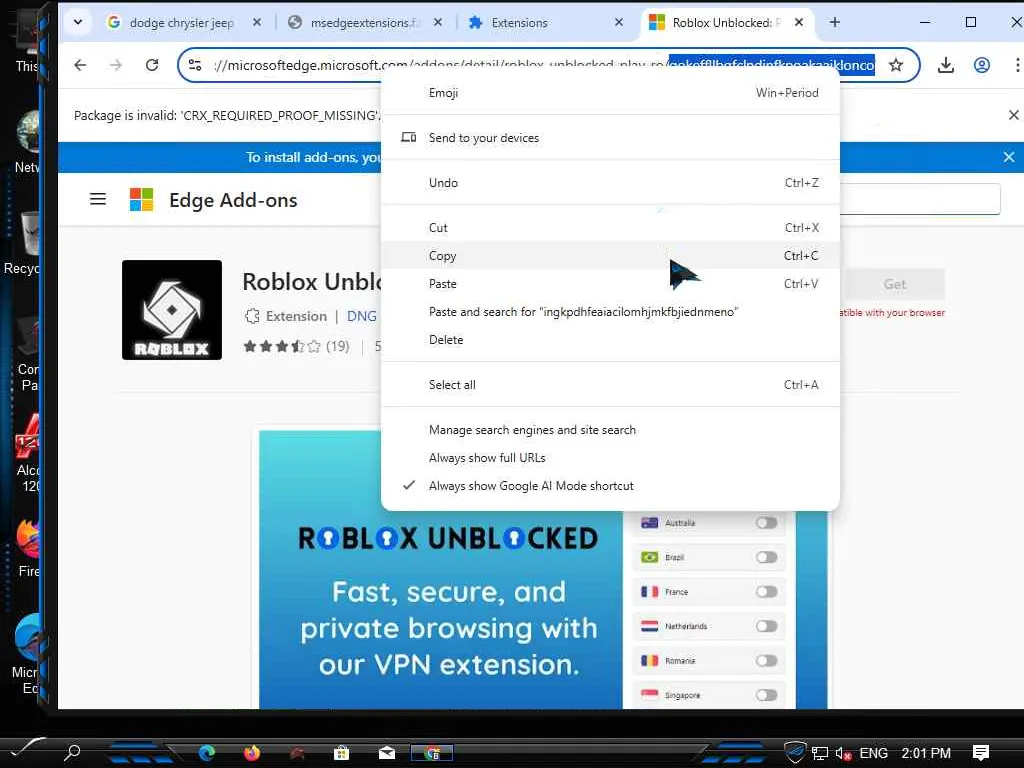Close the msedgeextensions tab
1024x768 pixels.
438,22
